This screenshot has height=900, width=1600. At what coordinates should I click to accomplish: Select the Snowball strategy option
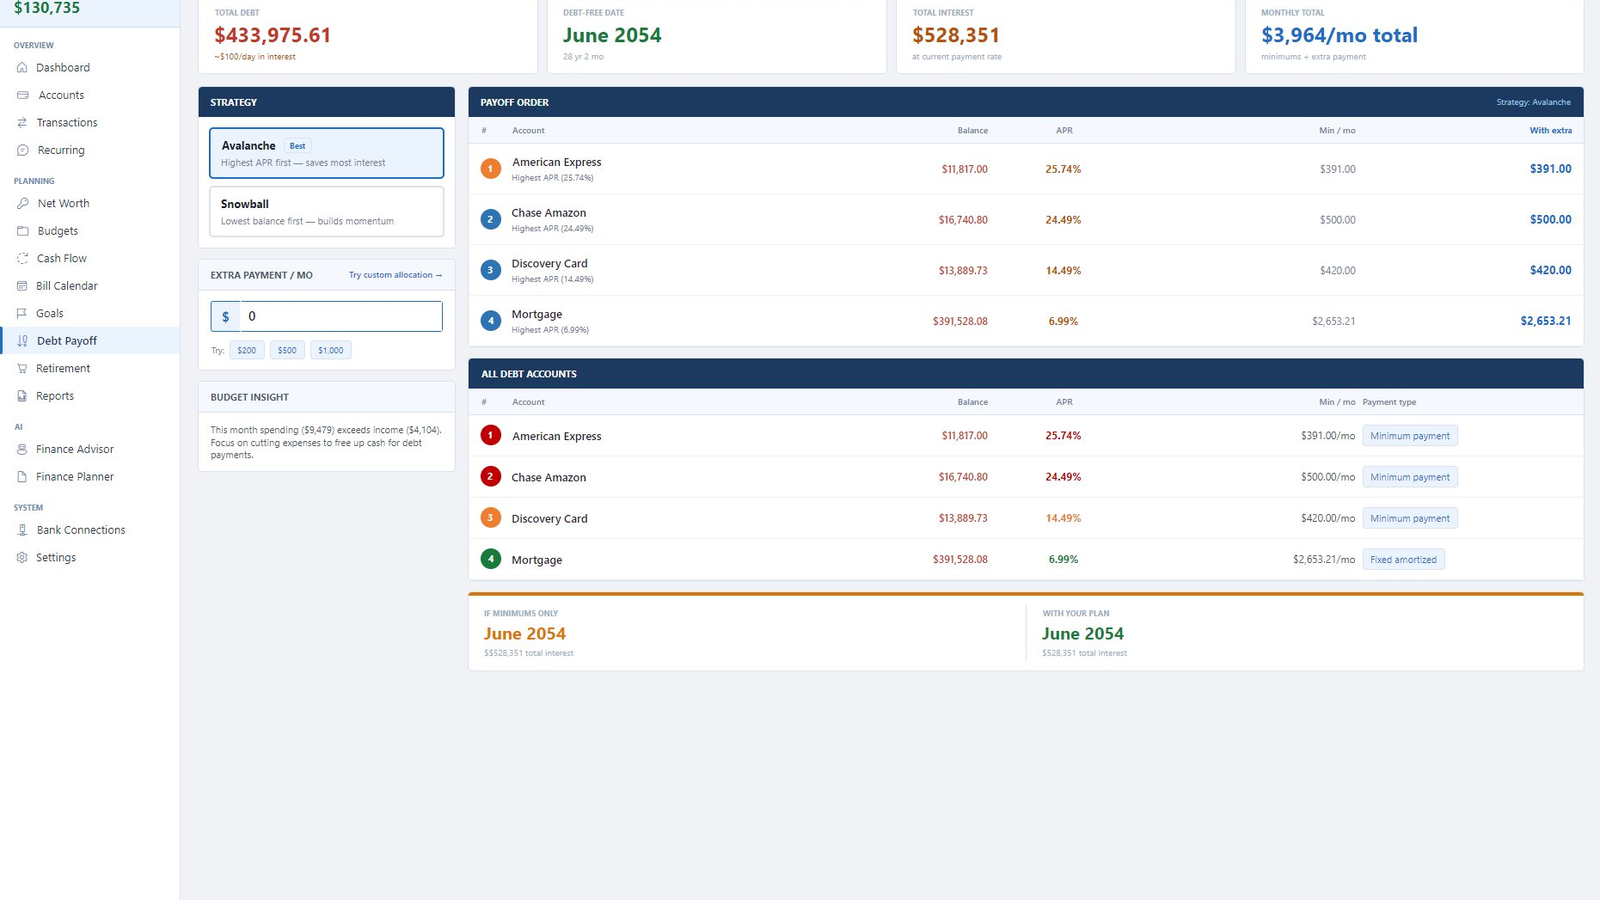(x=326, y=211)
